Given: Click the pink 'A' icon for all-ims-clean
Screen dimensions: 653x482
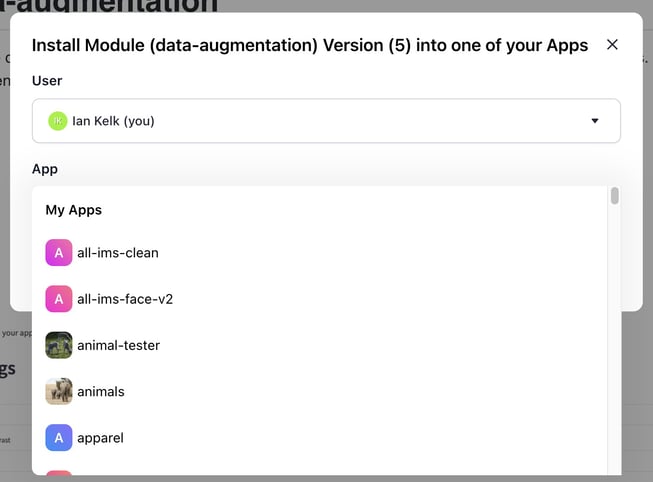Looking at the screenshot, I should (x=59, y=253).
